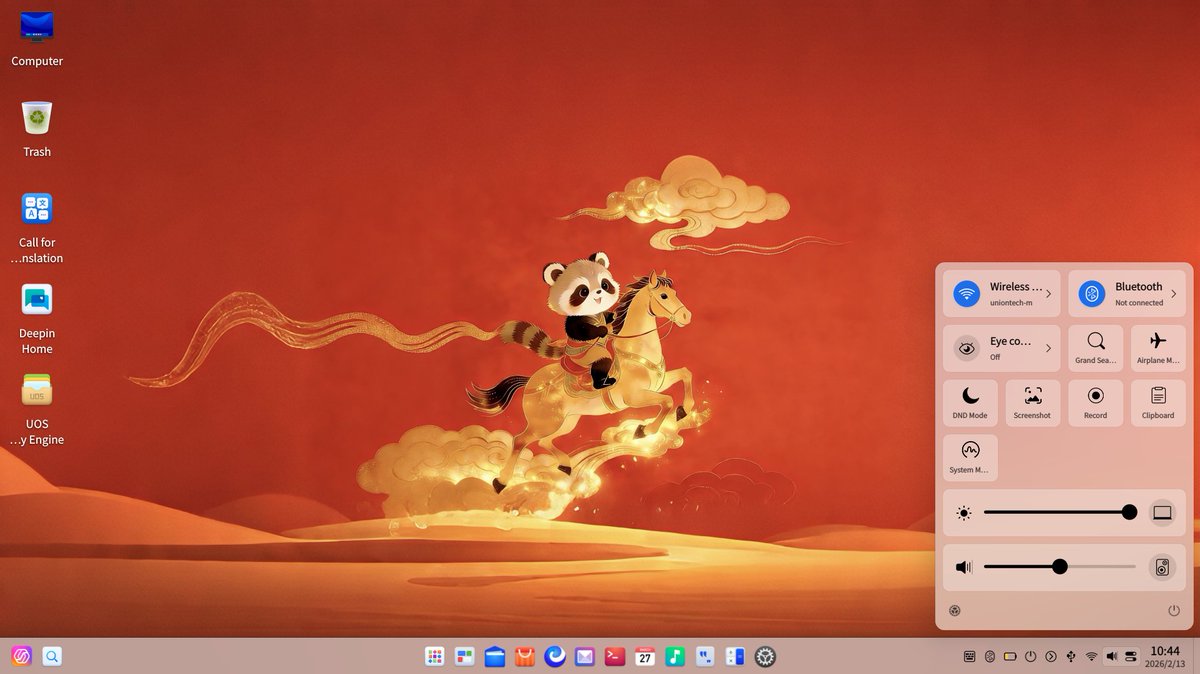Open Grand Search from the control panel
Screen dimensions: 1200x674
click(1095, 347)
